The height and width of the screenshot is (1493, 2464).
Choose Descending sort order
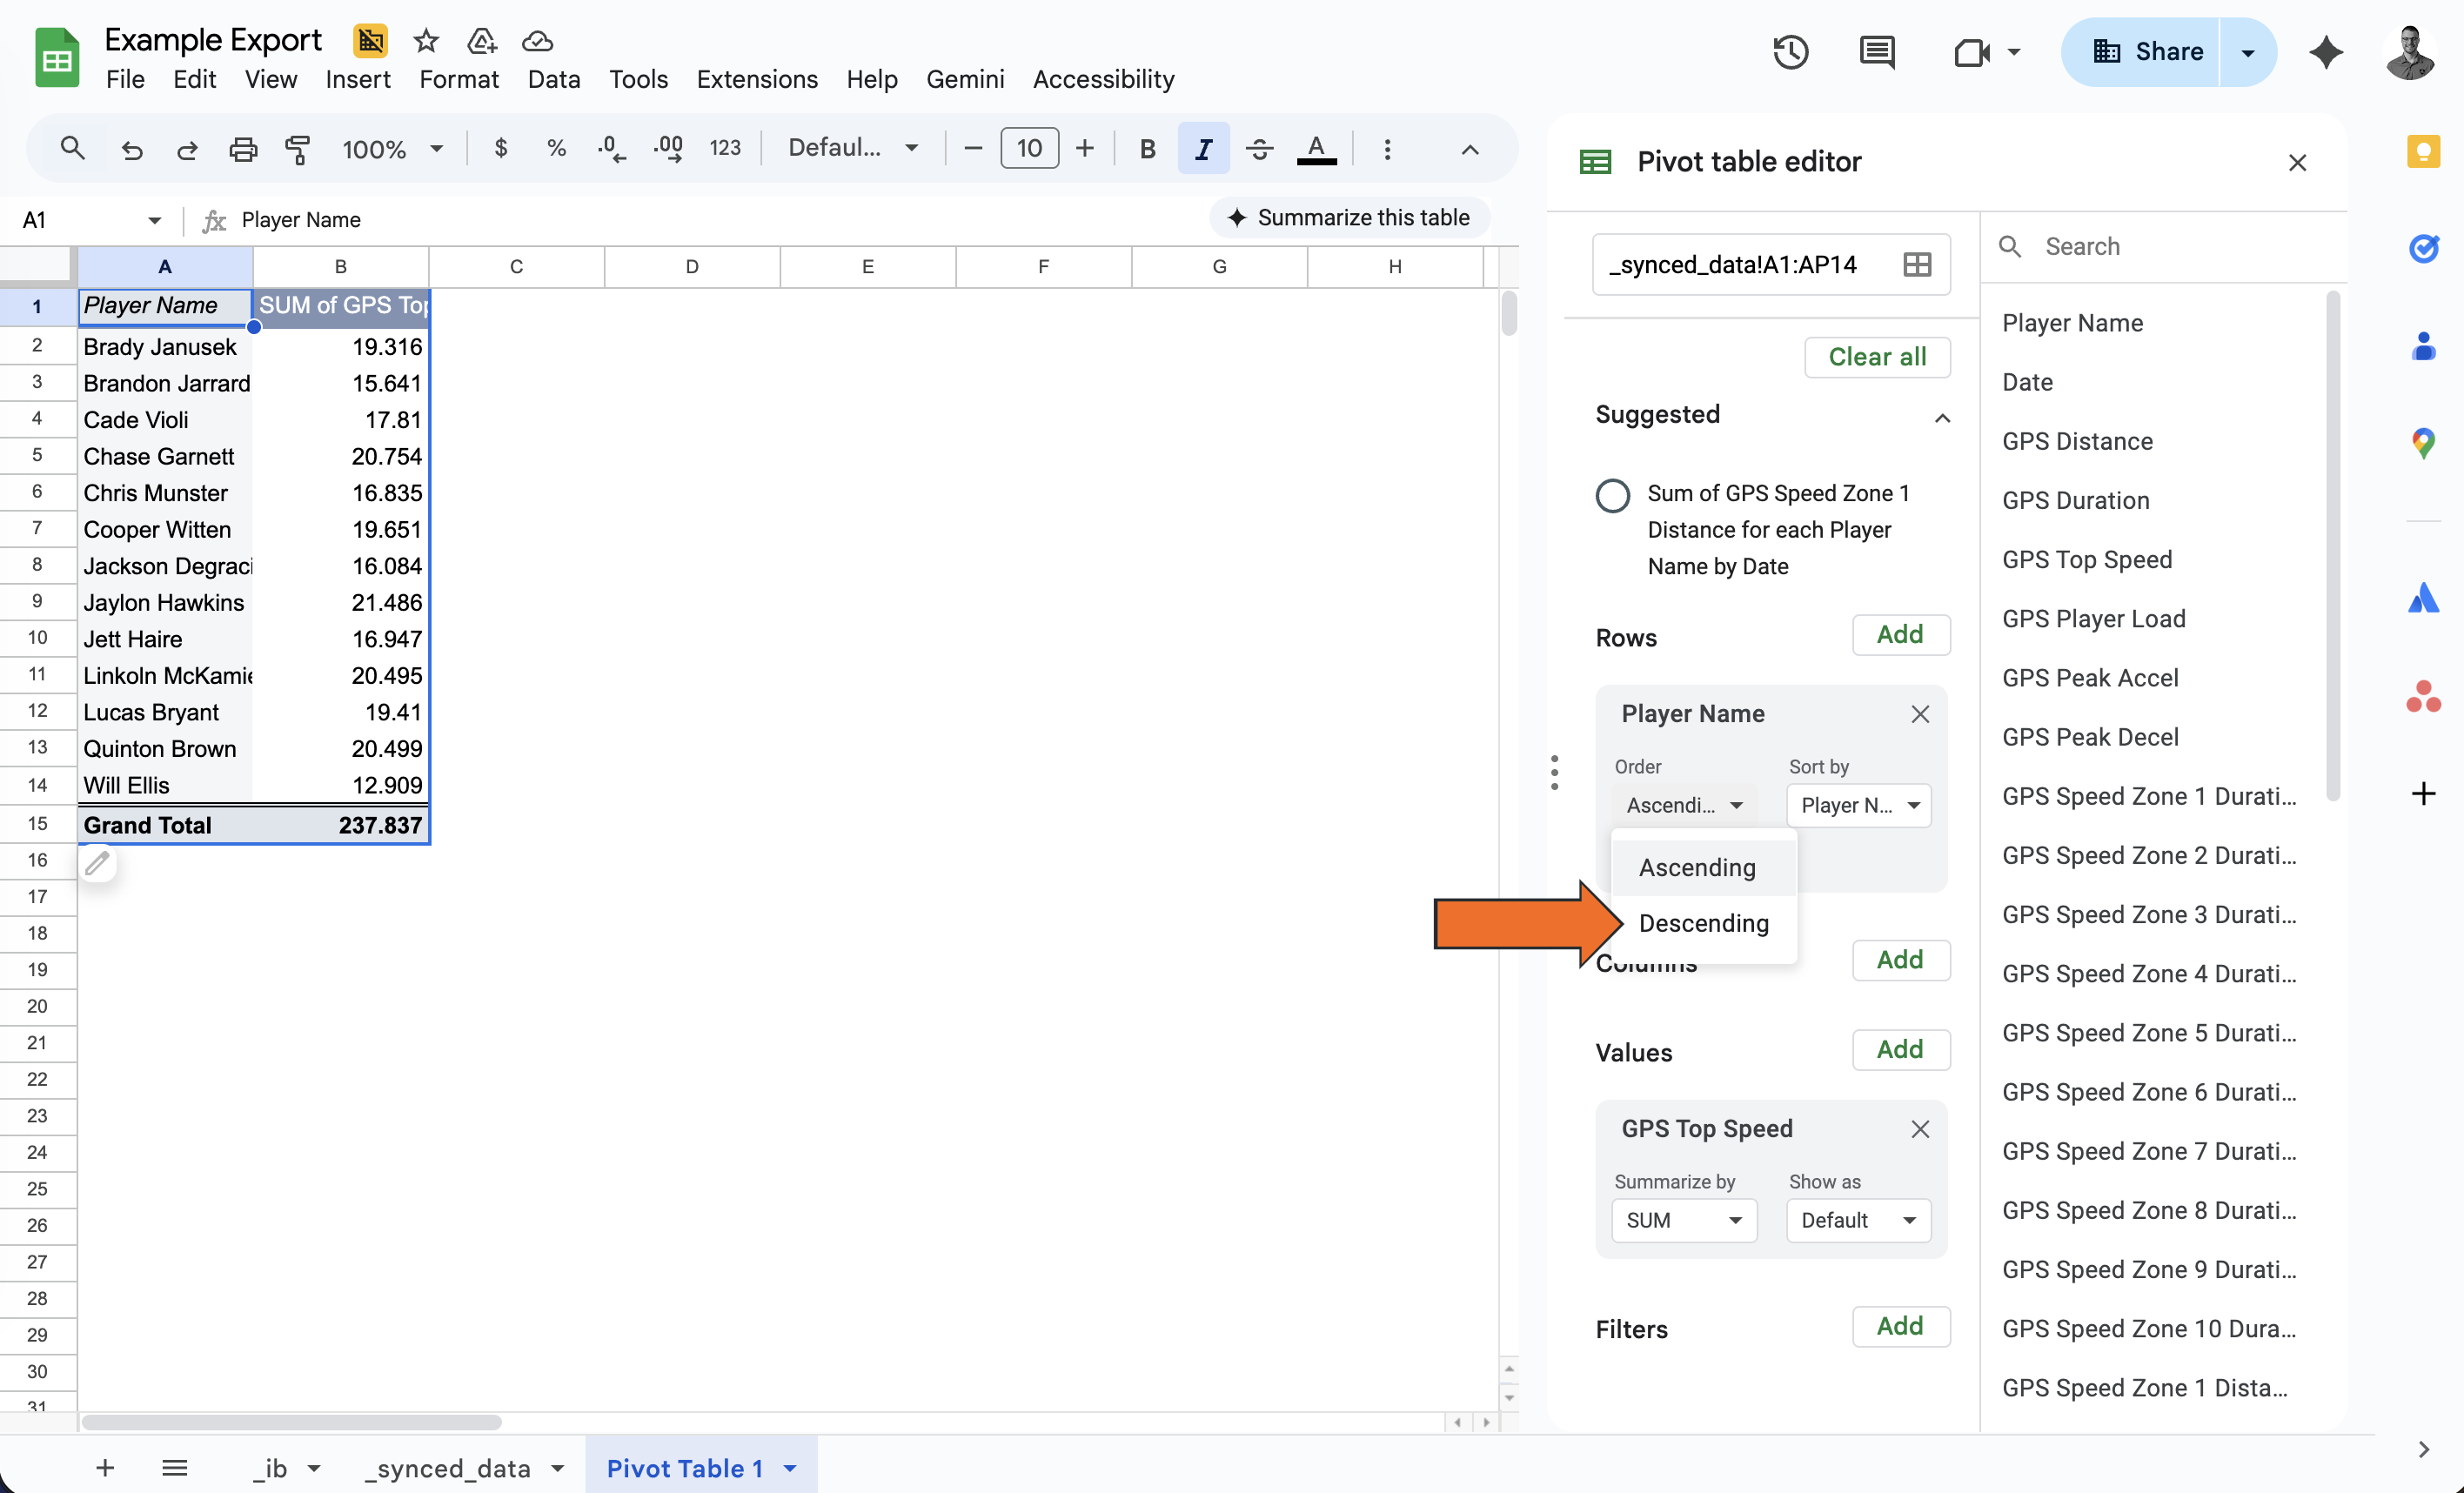(x=1703, y=923)
